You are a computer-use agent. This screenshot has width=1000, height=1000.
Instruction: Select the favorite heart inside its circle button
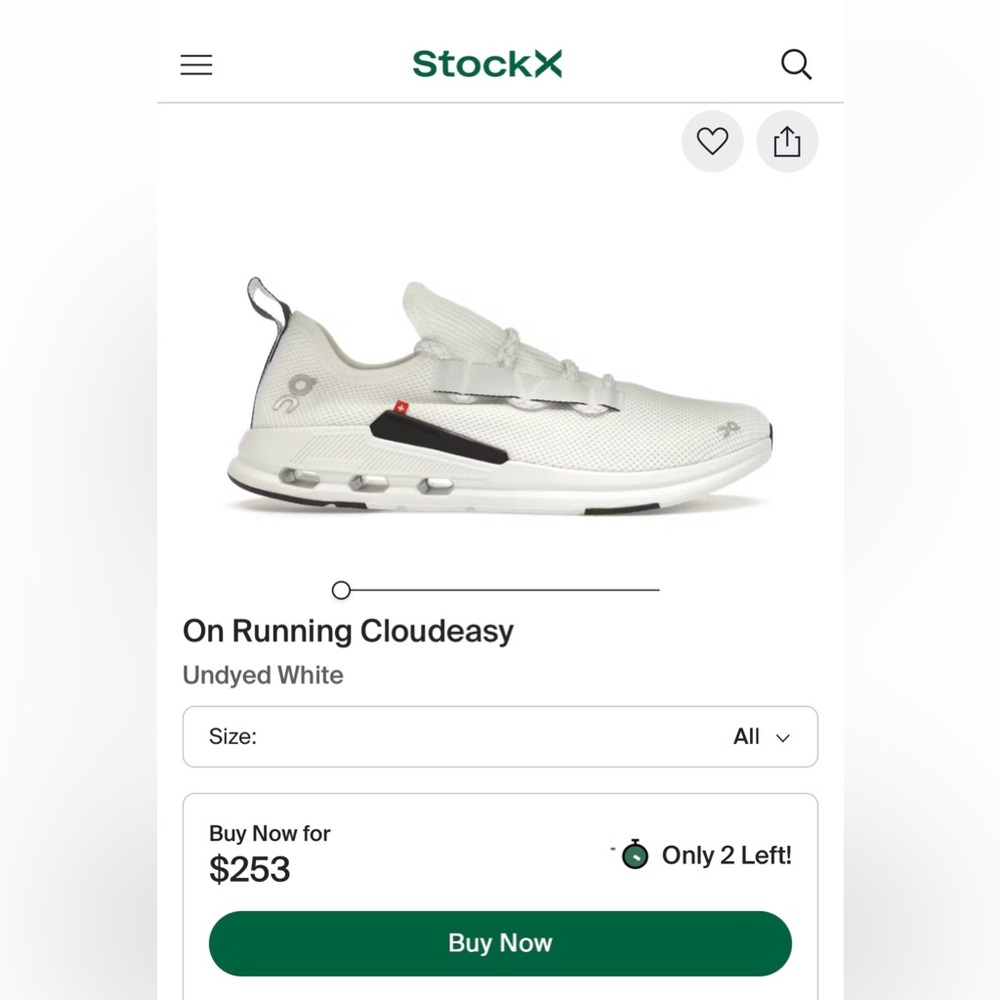(x=712, y=141)
